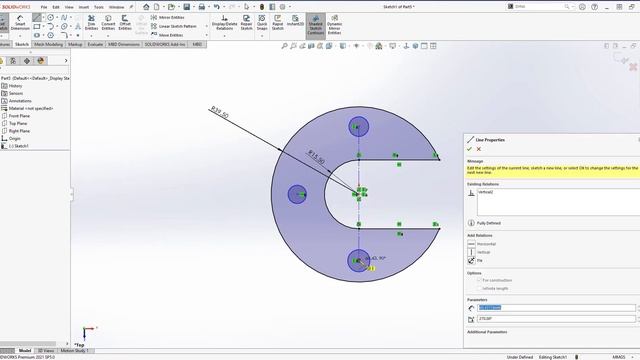Click the line Length parameter field
This screenshot has height=360, width=640.
(557, 308)
